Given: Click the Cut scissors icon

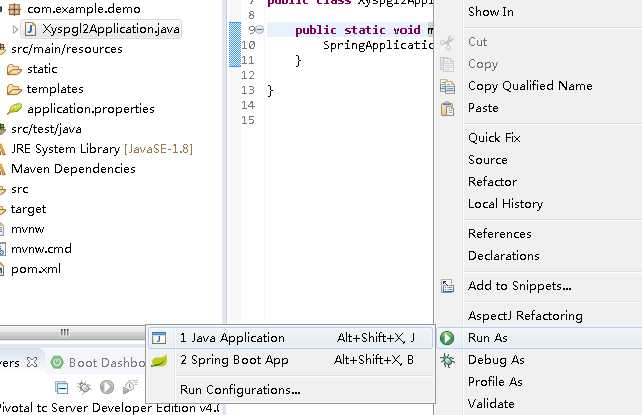Looking at the screenshot, I should point(447,42).
